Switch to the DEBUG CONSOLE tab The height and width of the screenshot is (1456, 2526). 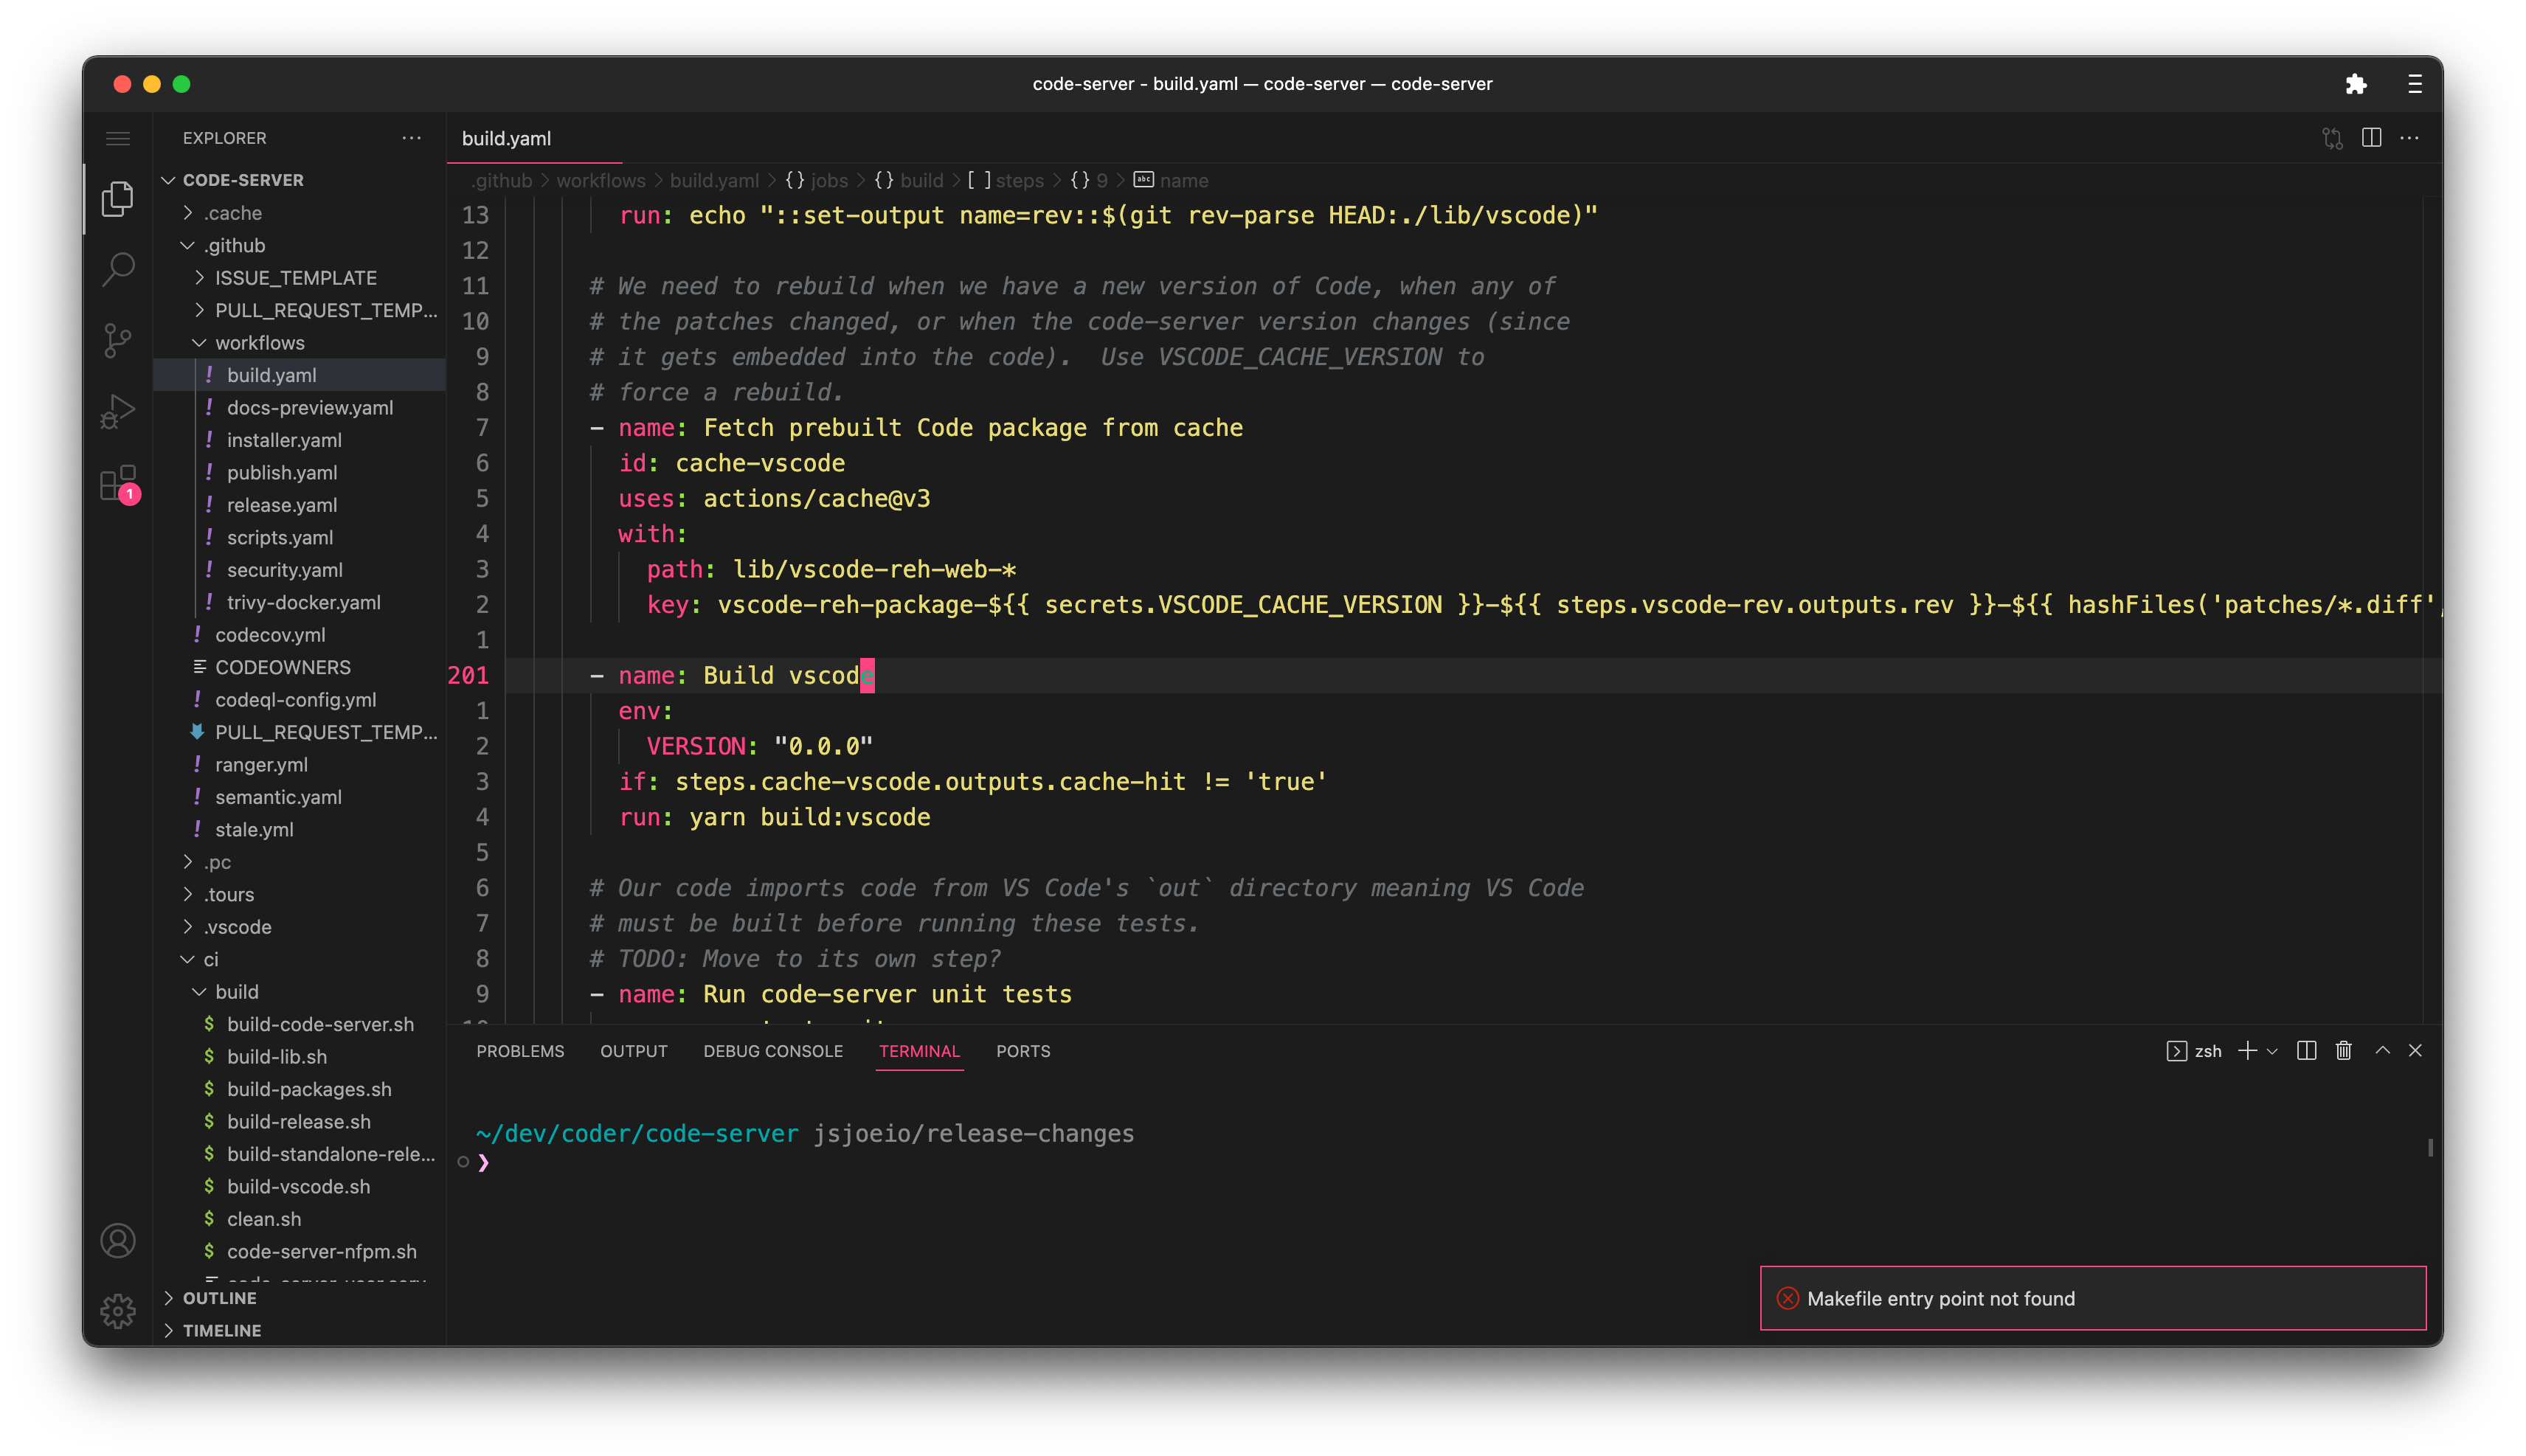pos(772,1051)
